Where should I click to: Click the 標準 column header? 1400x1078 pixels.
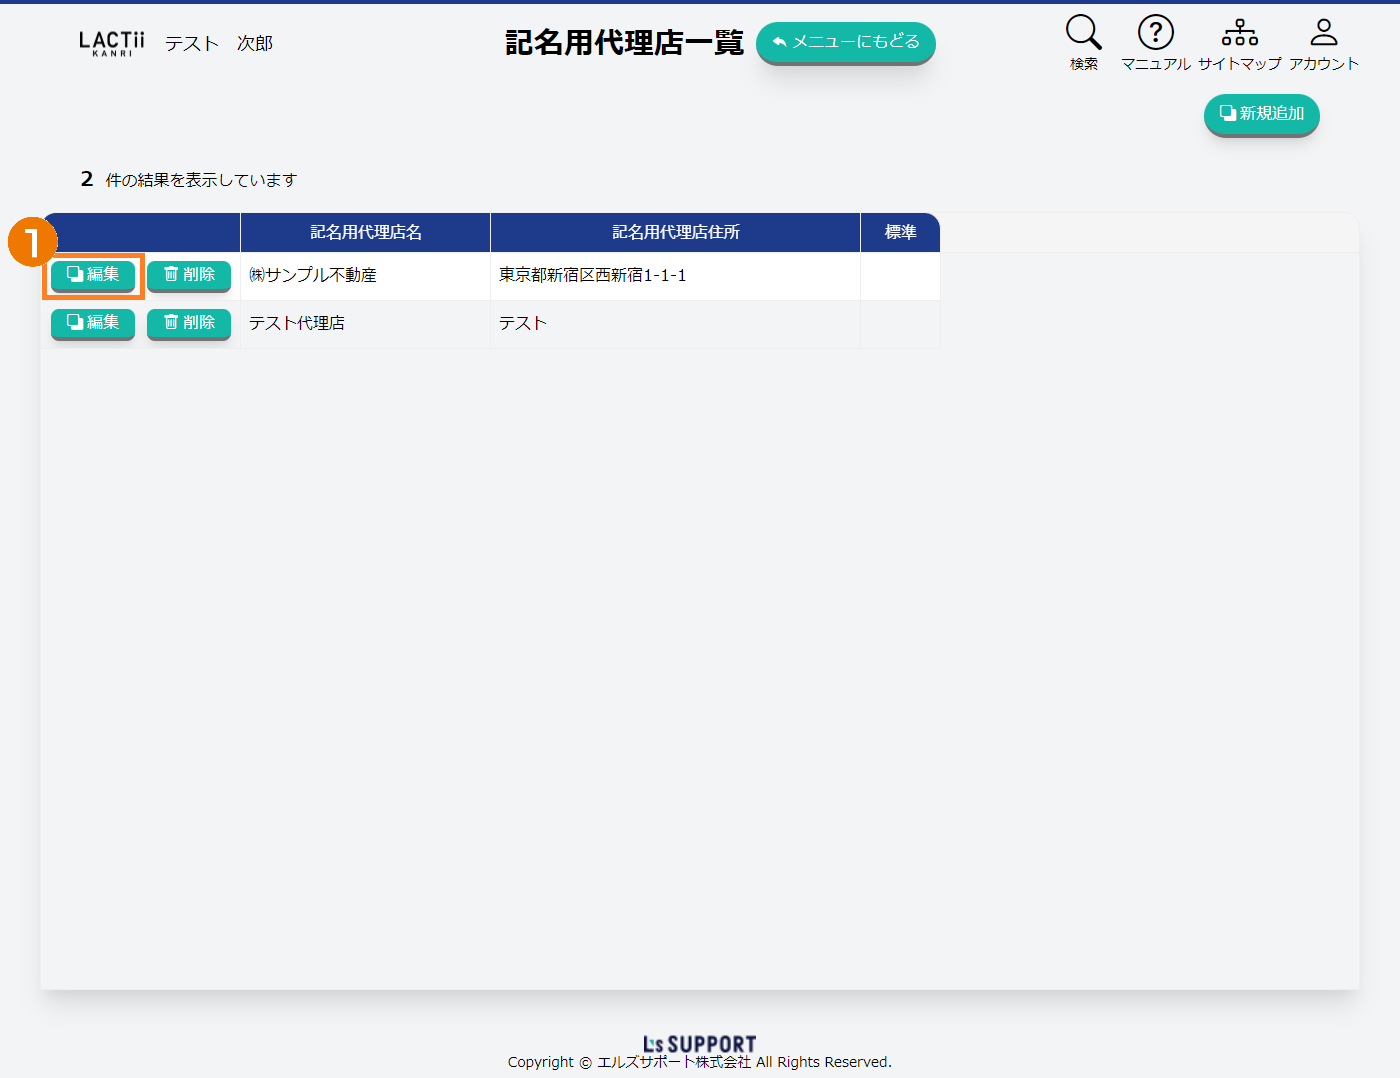(900, 232)
